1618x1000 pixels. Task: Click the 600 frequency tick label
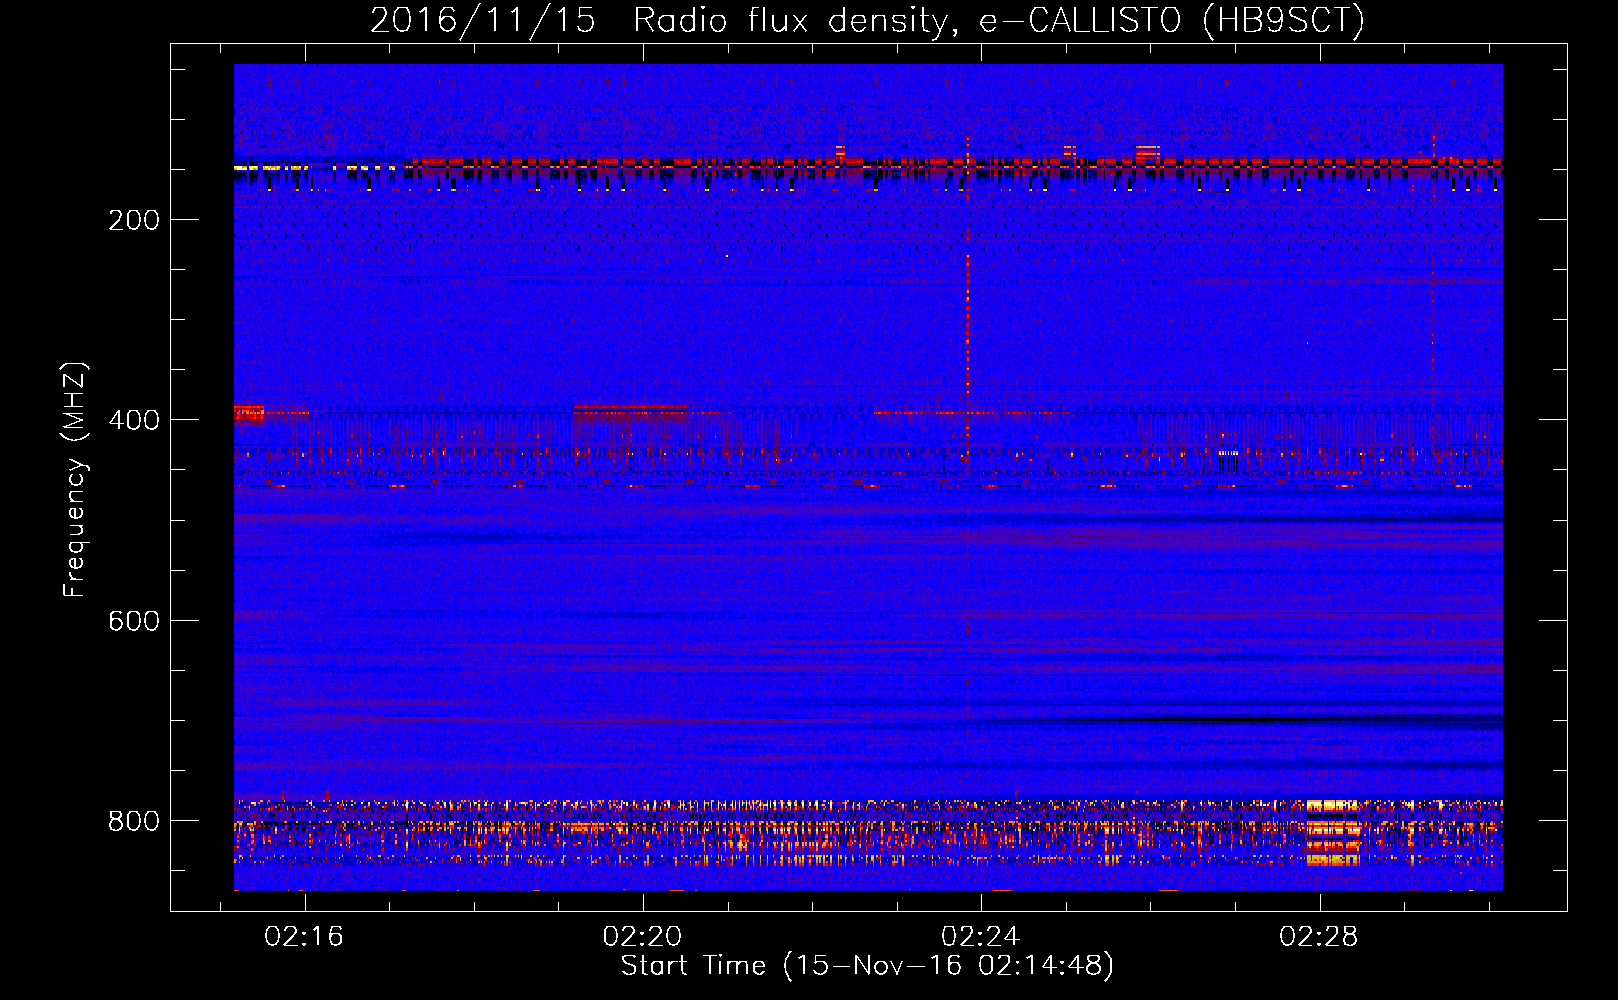point(134,621)
